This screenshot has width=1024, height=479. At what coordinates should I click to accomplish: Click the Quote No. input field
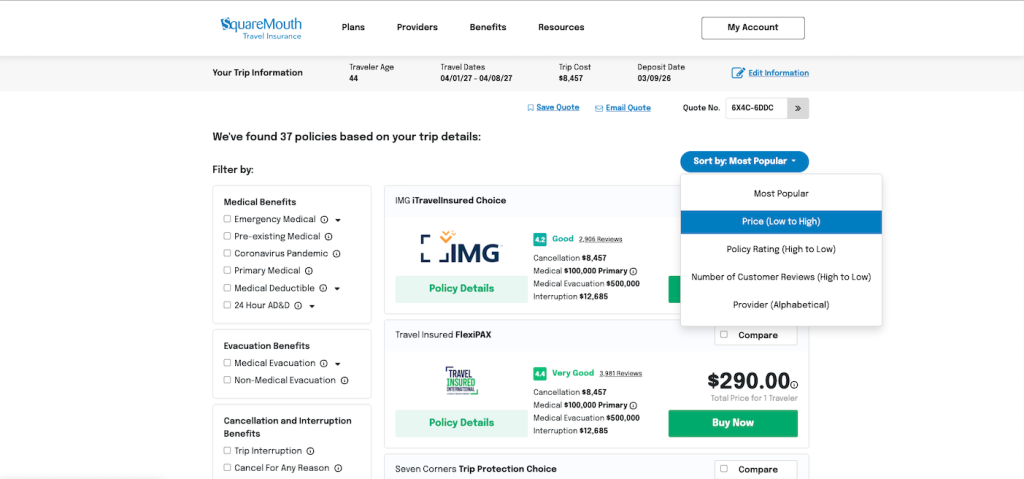point(755,108)
